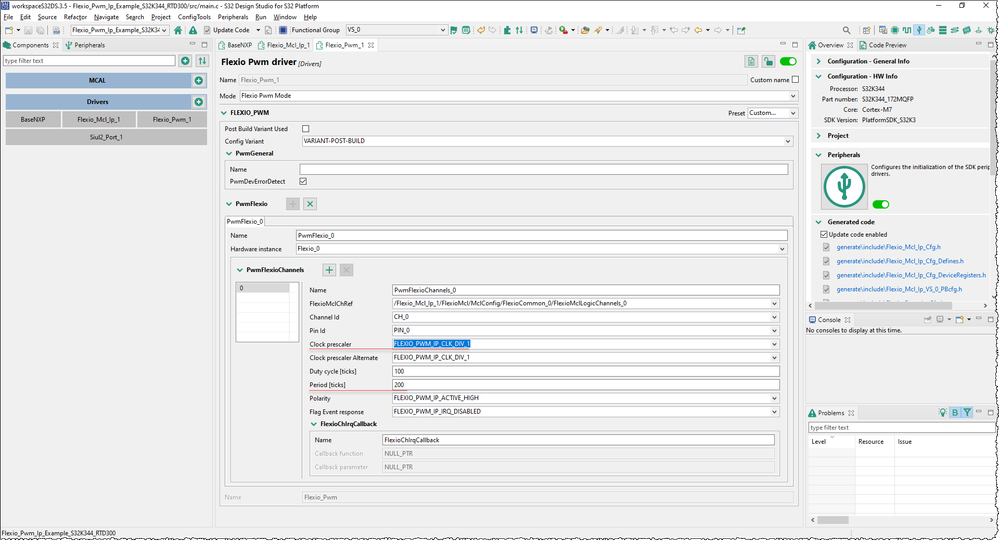The height and width of the screenshot is (541, 999).
Task: Switch to the Flexio_Mcl_Ip_1 editor tab
Action: [x=284, y=45]
